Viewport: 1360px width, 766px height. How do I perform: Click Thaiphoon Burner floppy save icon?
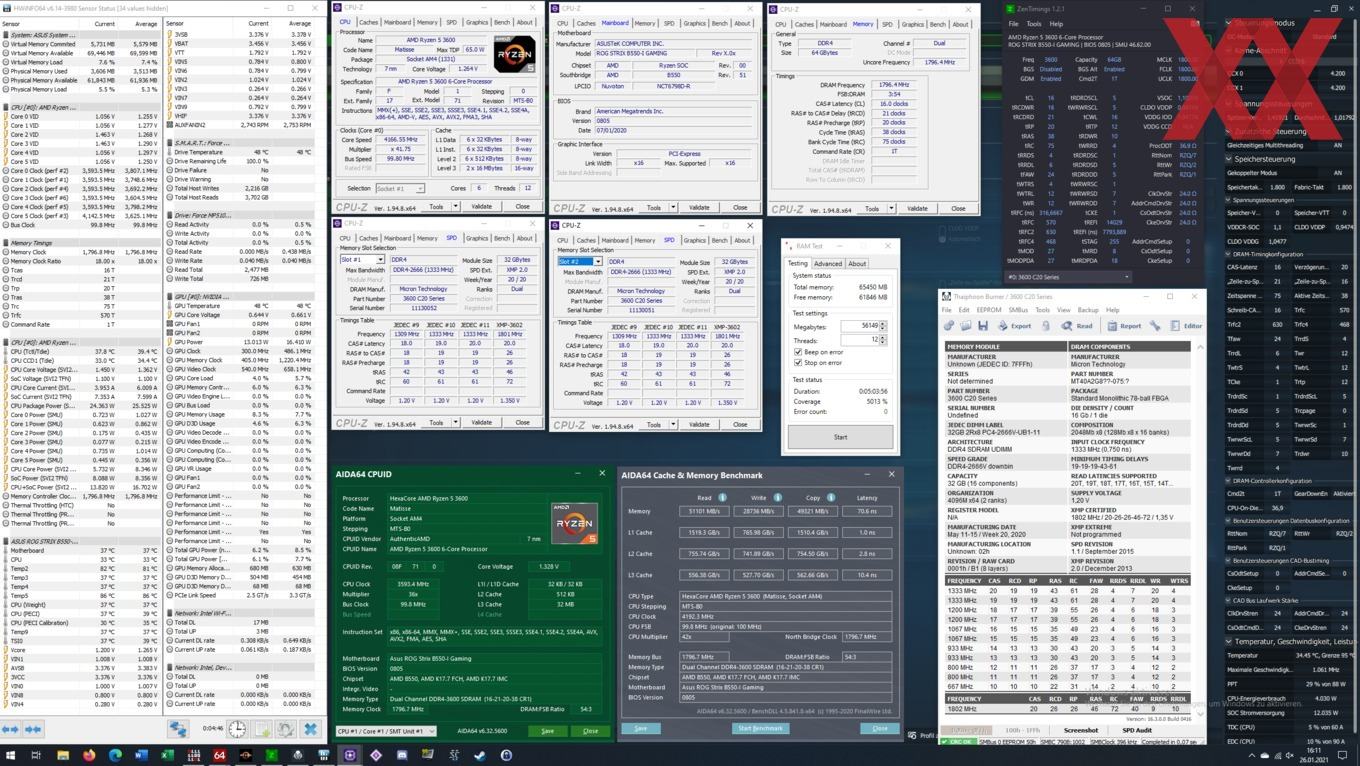[x=983, y=326]
